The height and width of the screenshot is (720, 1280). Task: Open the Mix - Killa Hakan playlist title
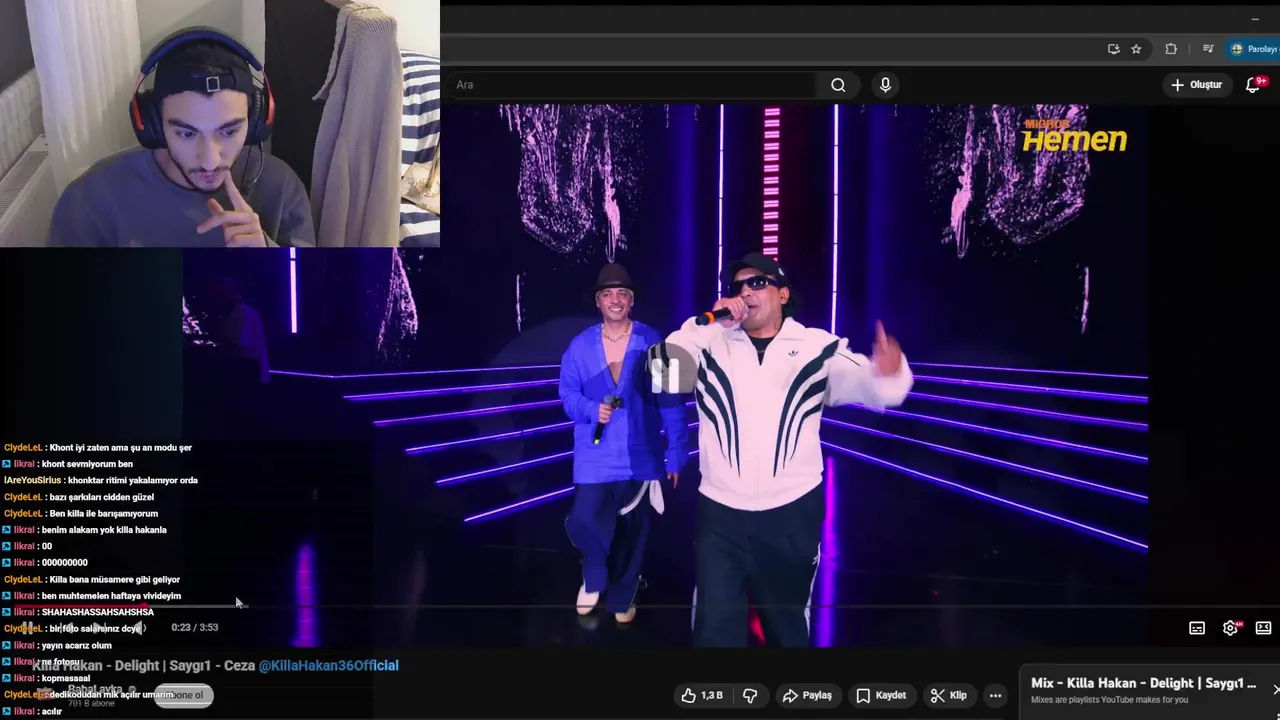1143,683
